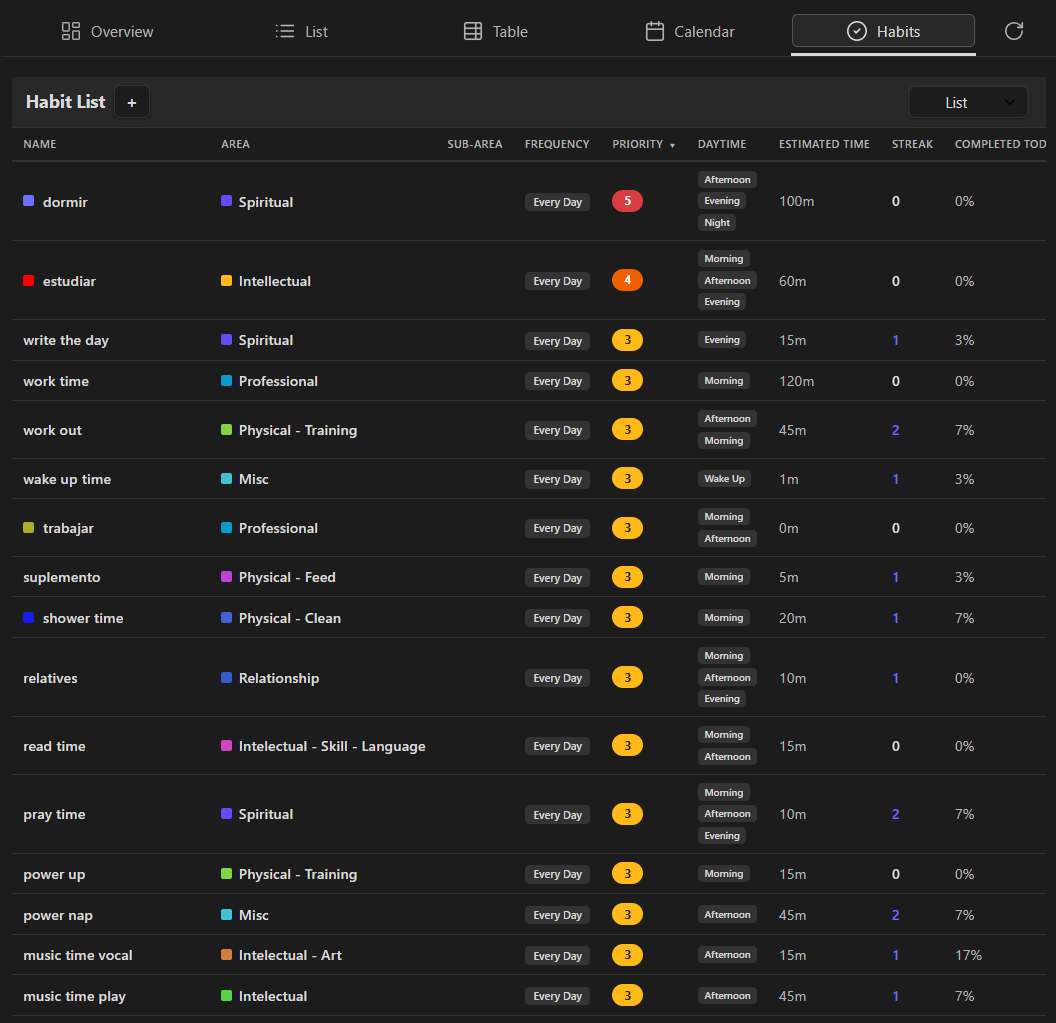Click priority 3 badge for wake up time
This screenshot has width=1056, height=1023.
(x=627, y=478)
